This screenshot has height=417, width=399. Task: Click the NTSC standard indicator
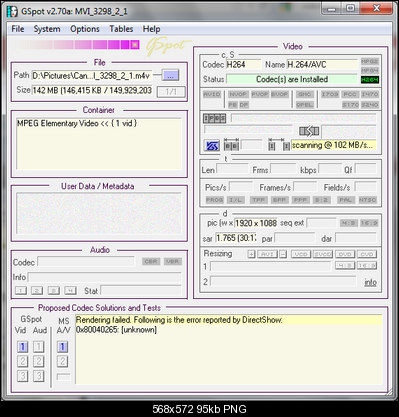point(367,200)
